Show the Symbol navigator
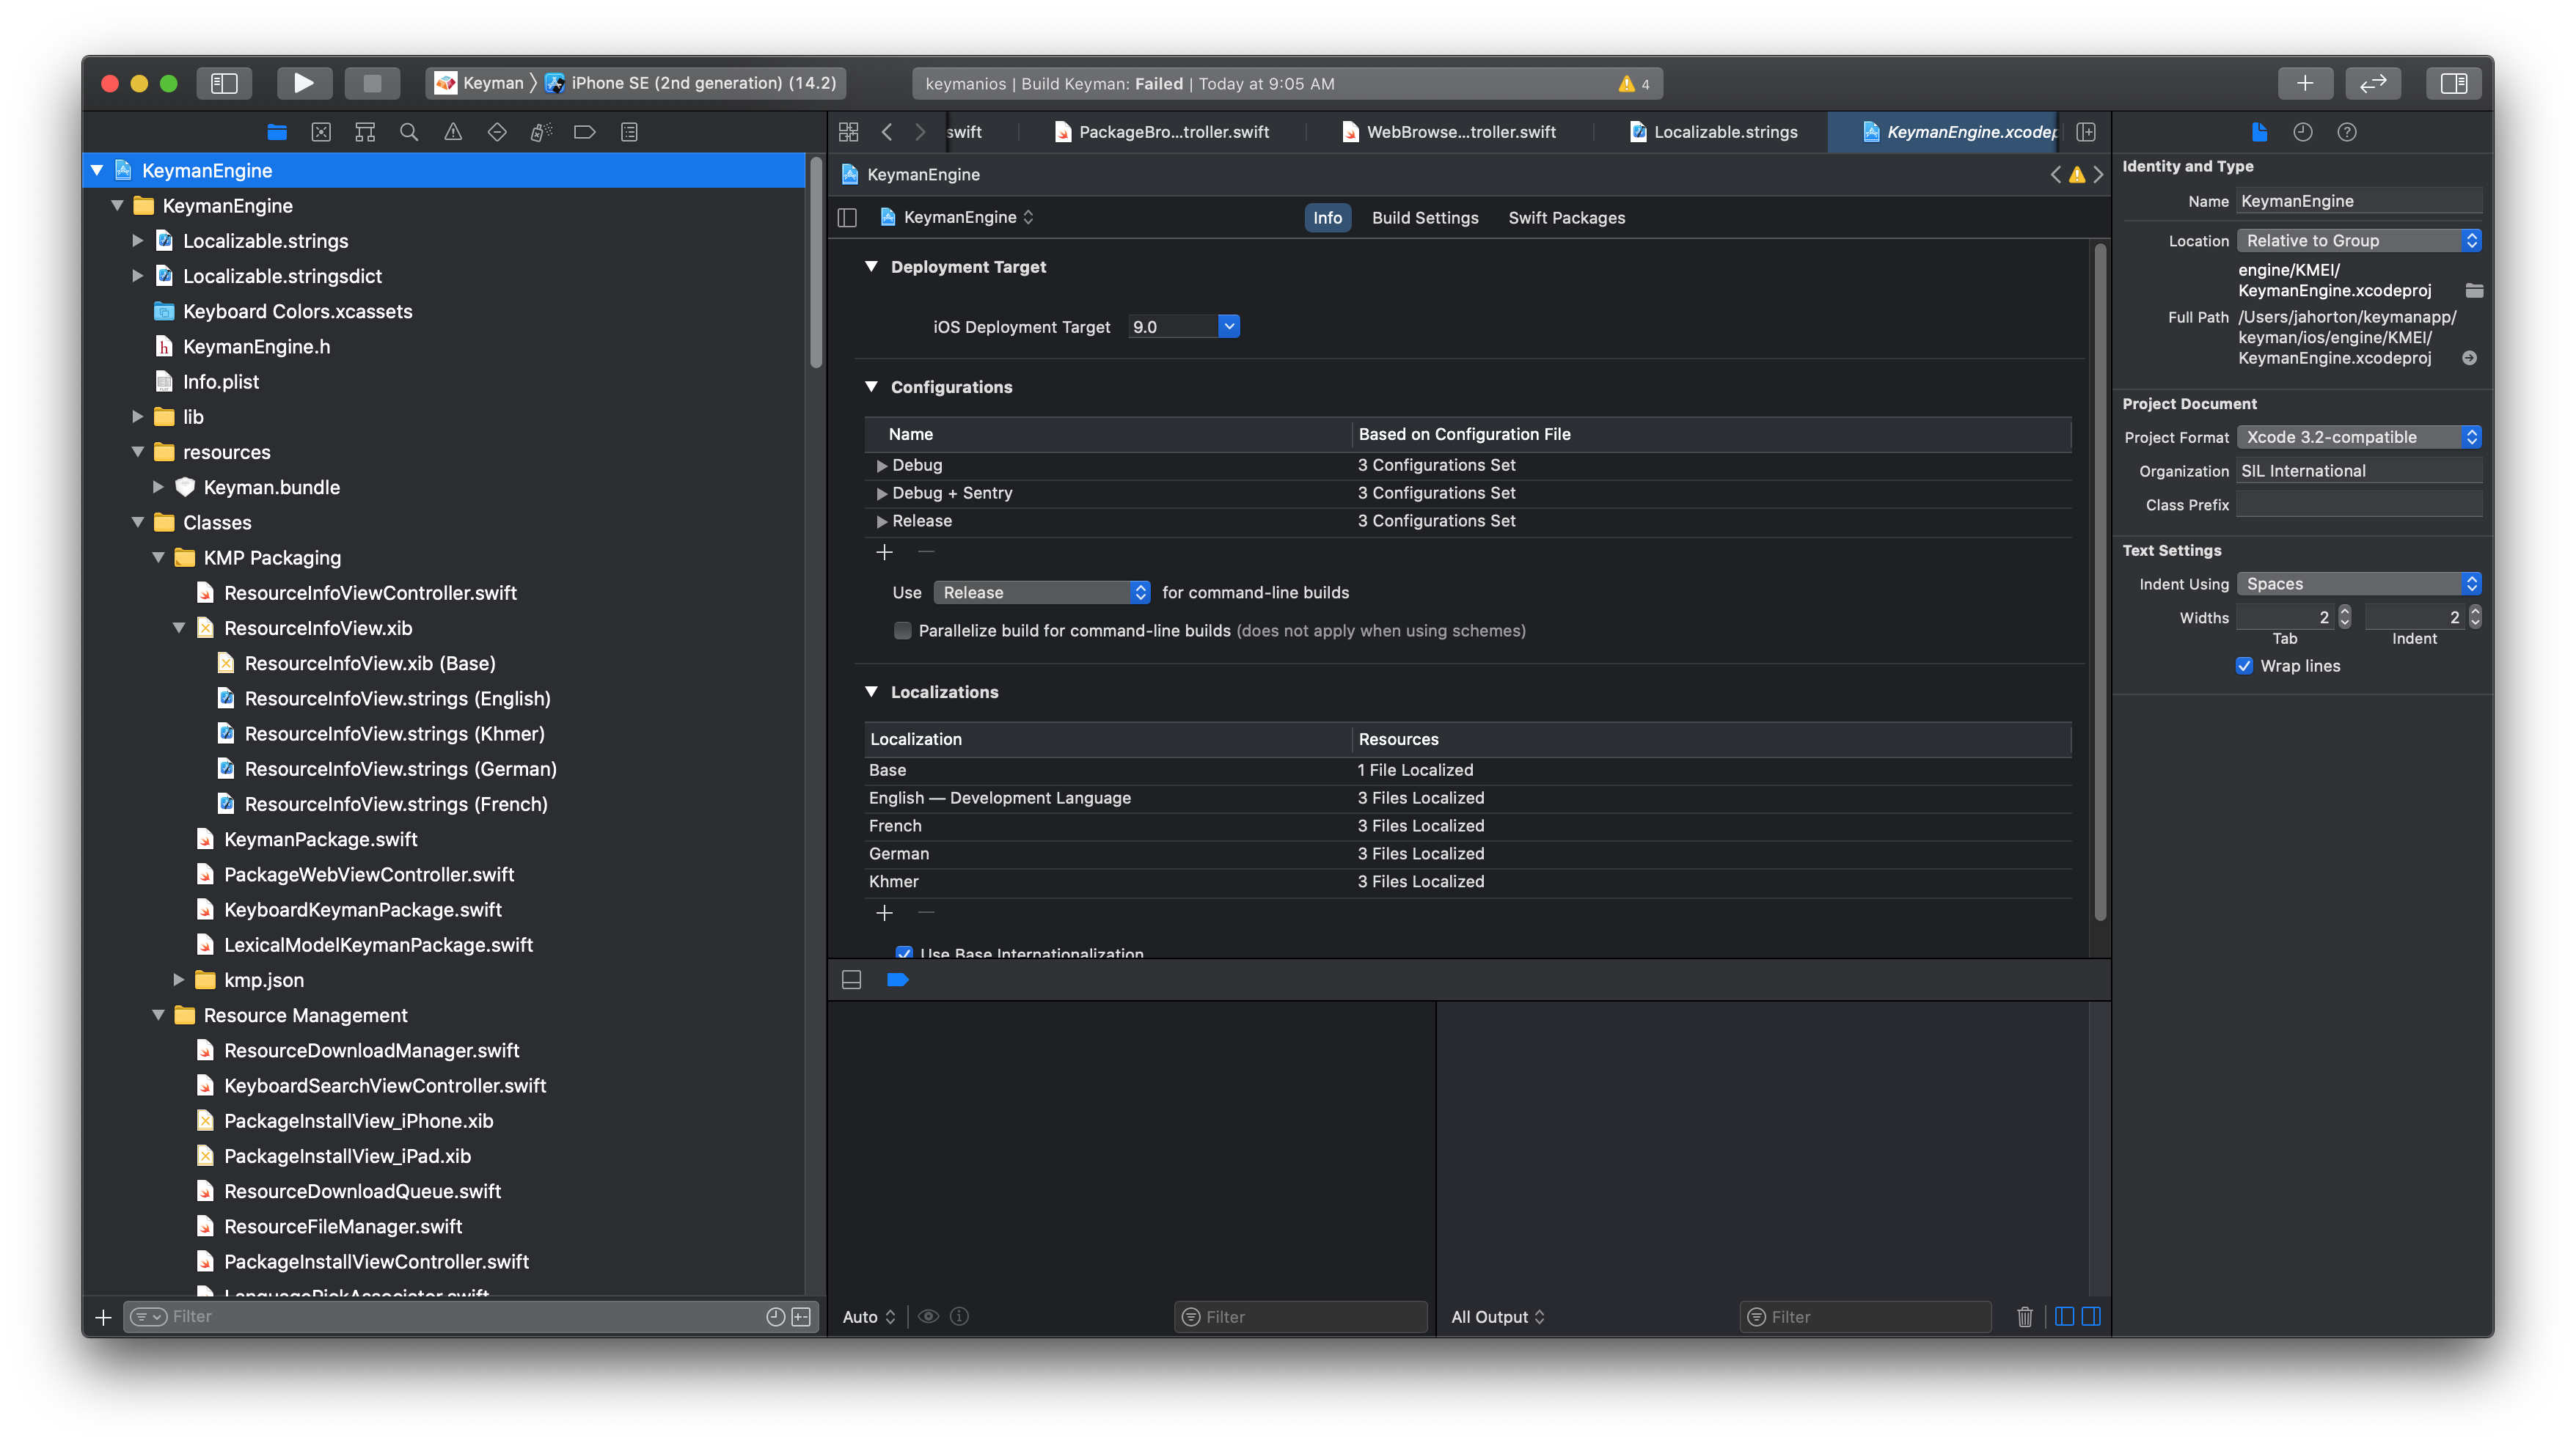The height and width of the screenshot is (1446, 2576). coord(365,132)
